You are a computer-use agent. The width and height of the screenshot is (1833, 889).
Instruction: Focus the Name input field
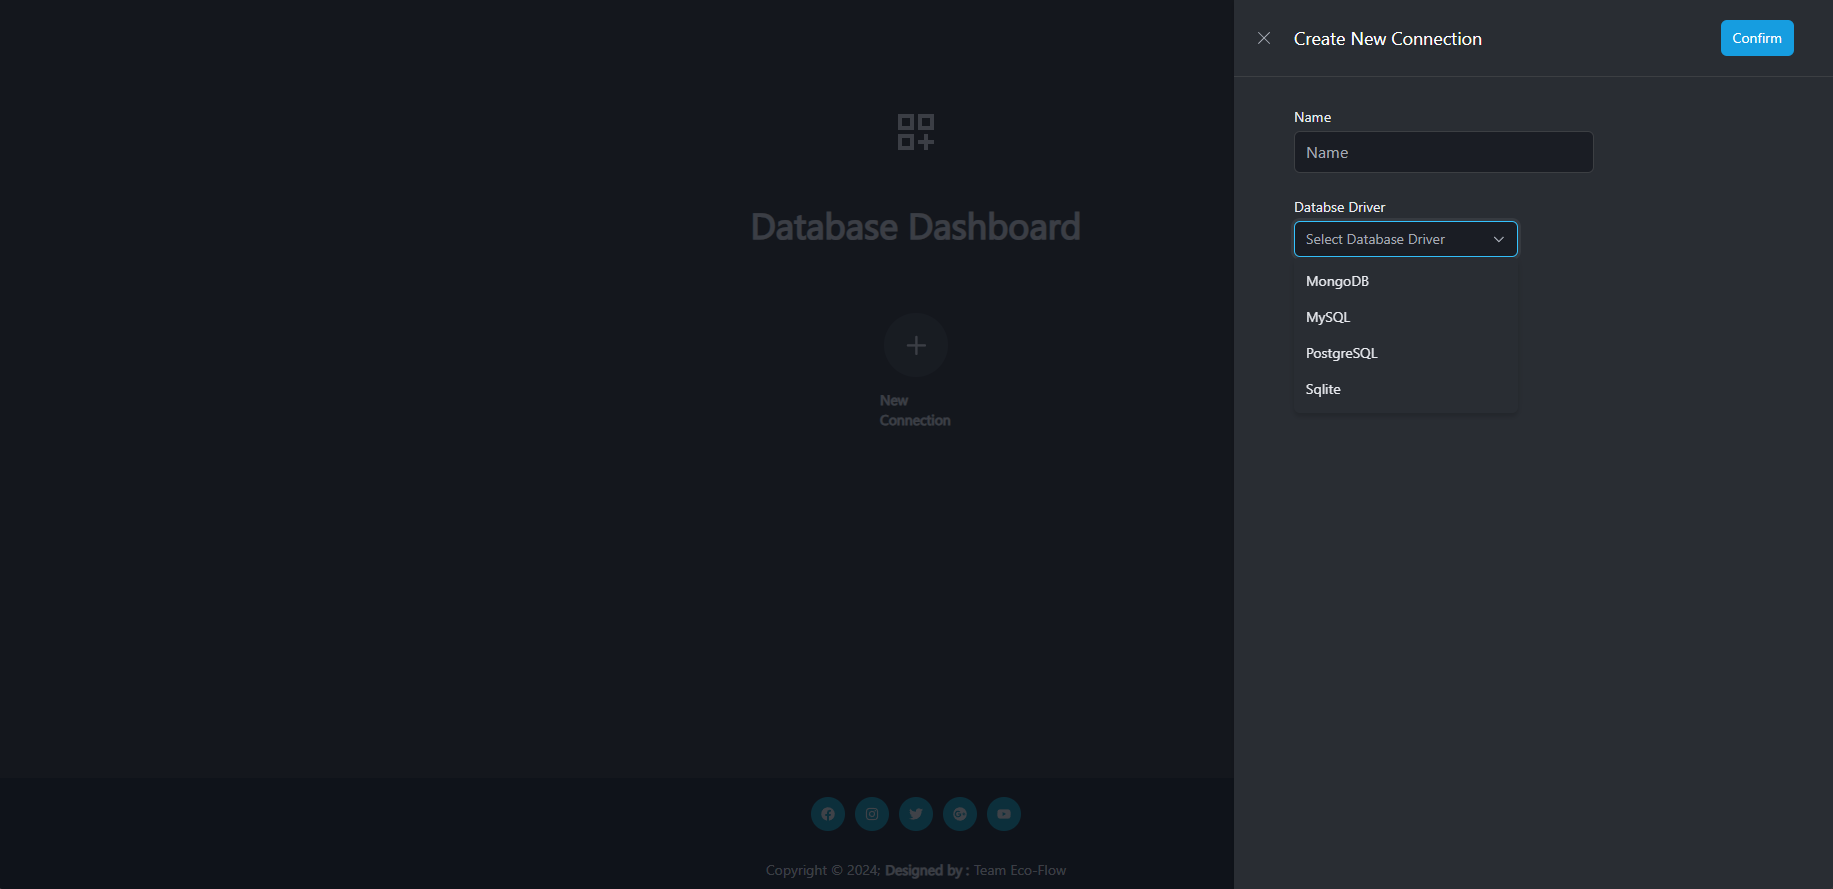(1443, 152)
